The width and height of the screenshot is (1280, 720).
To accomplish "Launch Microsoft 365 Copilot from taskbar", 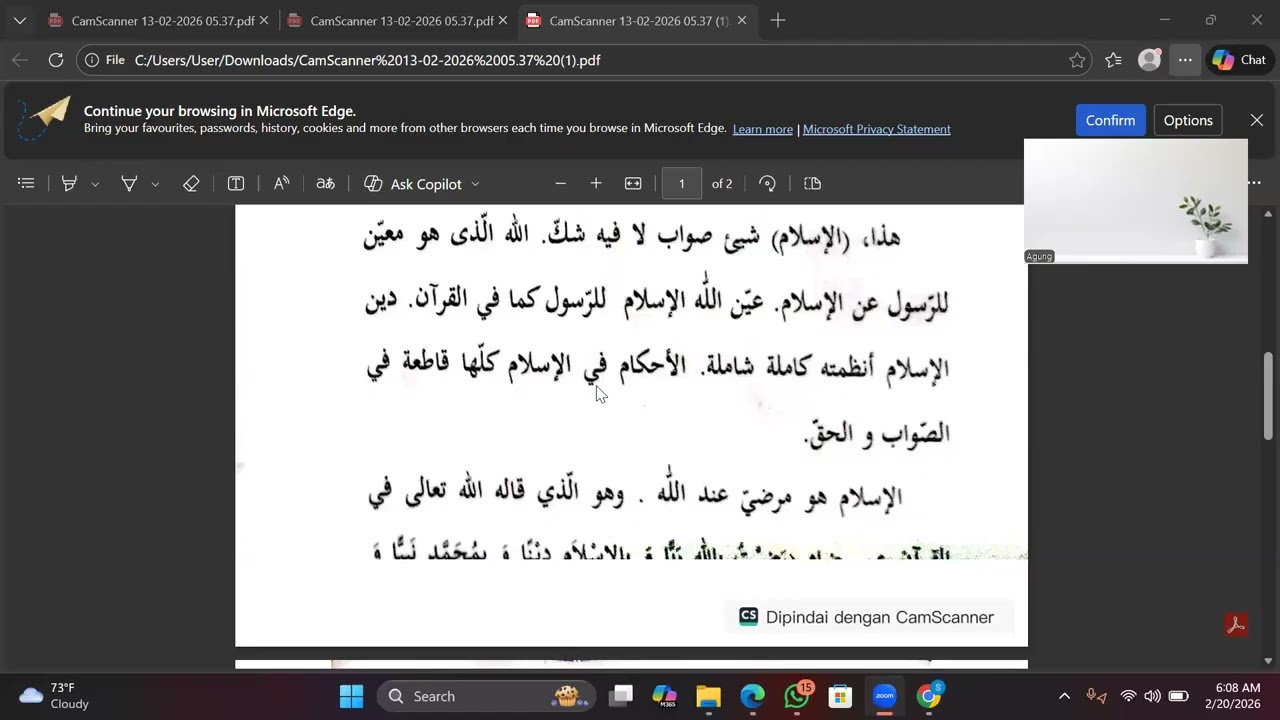I will click(x=664, y=696).
